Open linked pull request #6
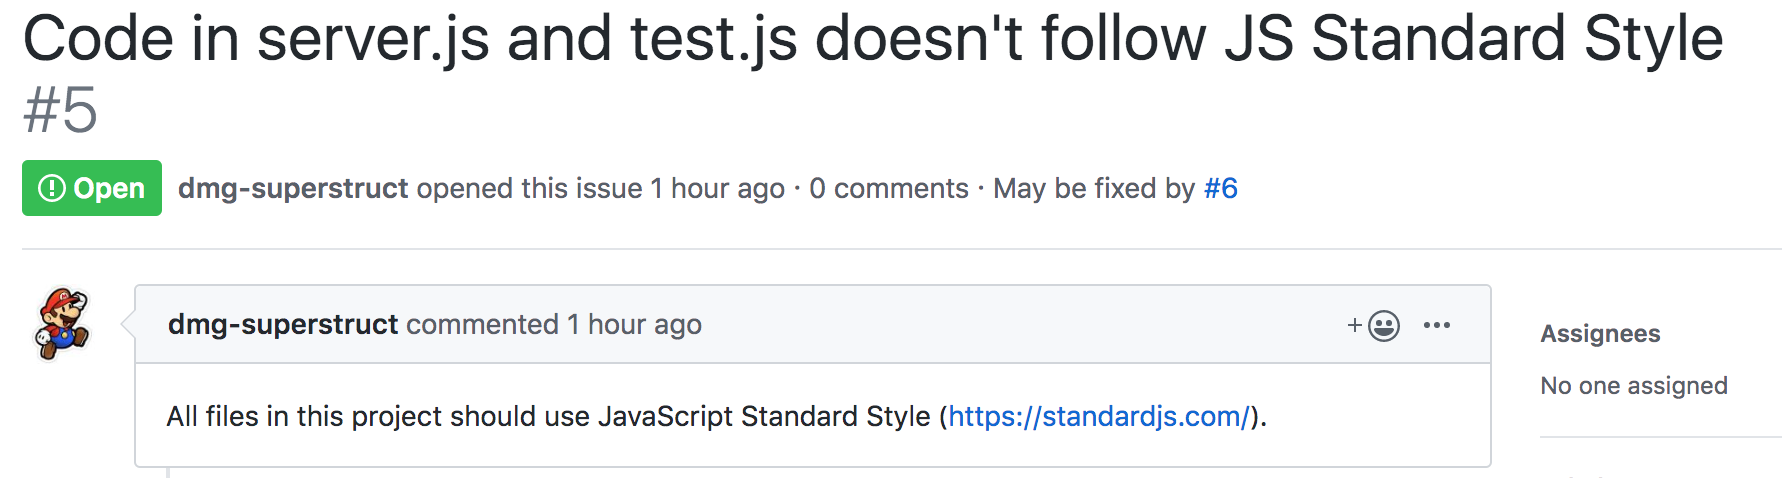The width and height of the screenshot is (1782, 478). pyautogui.click(x=1221, y=188)
